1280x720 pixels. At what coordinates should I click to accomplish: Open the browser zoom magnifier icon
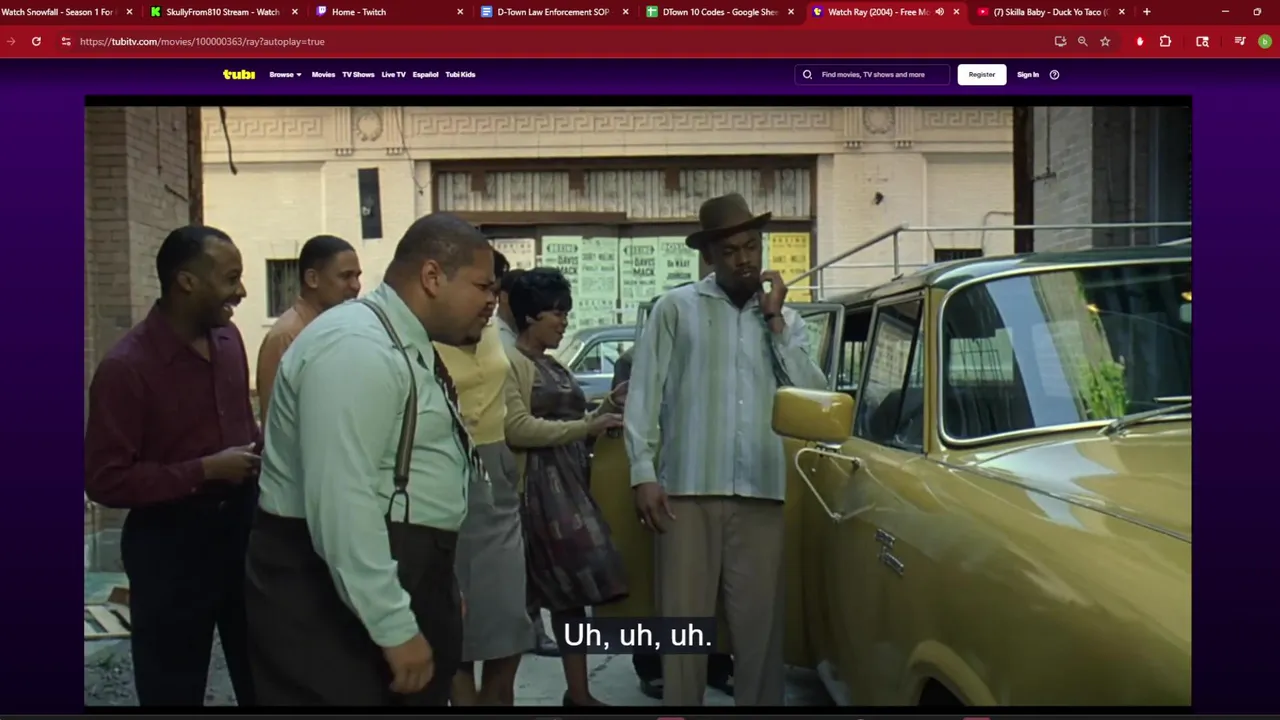[1082, 41]
